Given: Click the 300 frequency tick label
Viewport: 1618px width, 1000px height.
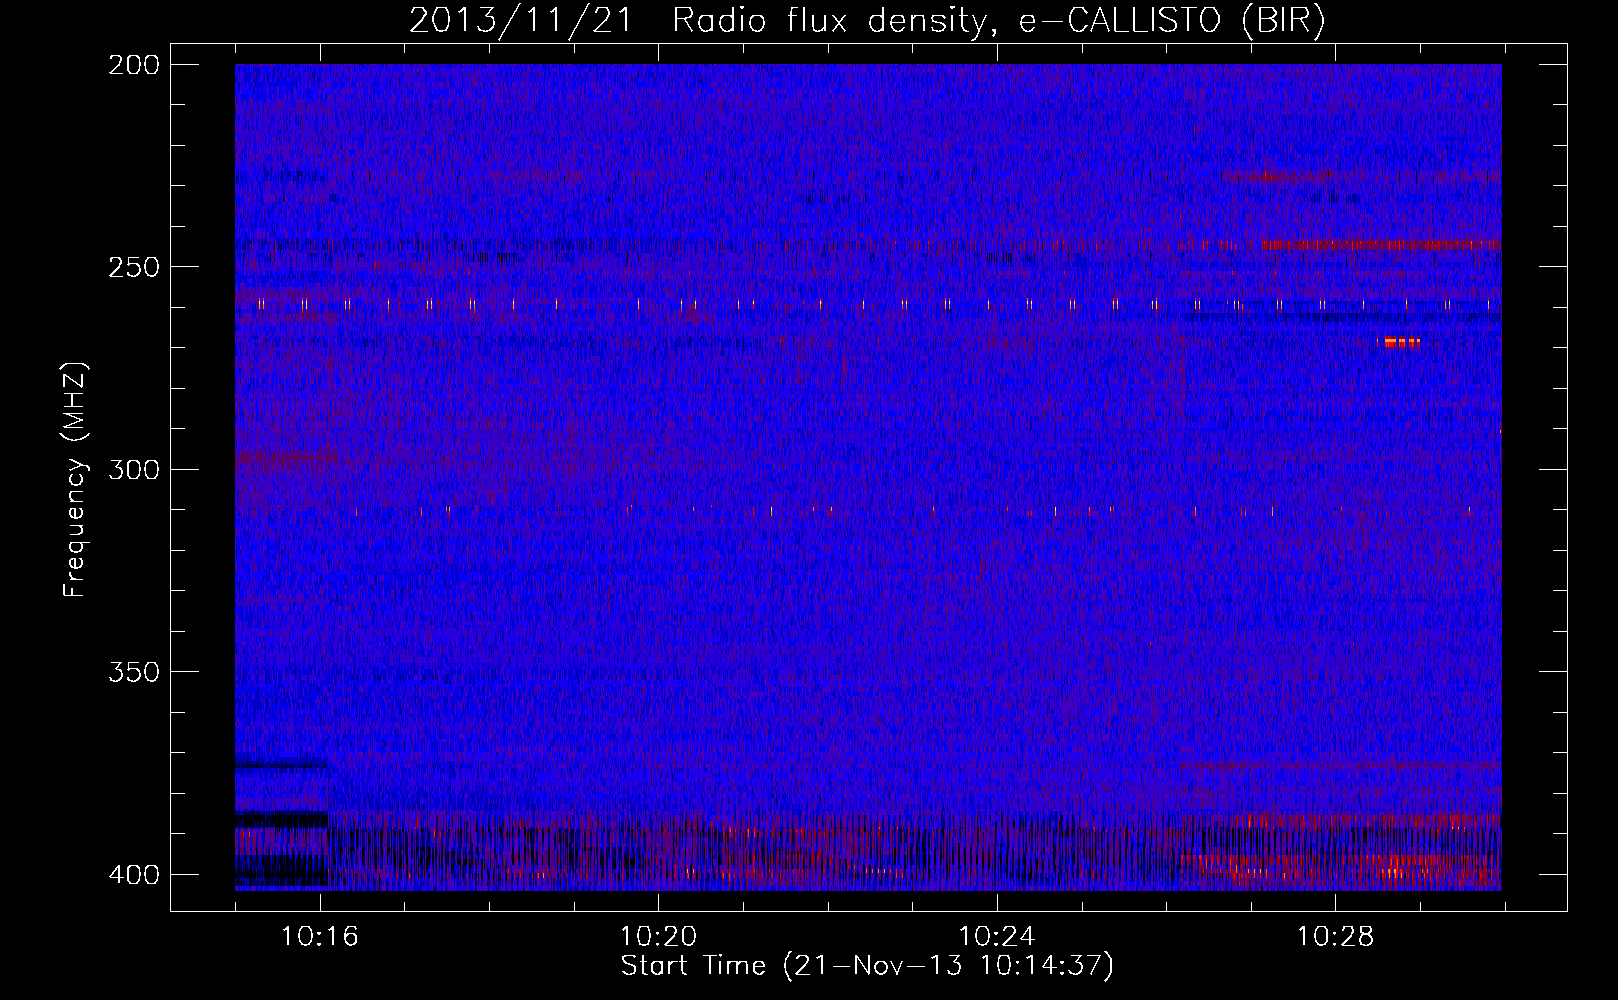Looking at the screenshot, I should pyautogui.click(x=133, y=469).
